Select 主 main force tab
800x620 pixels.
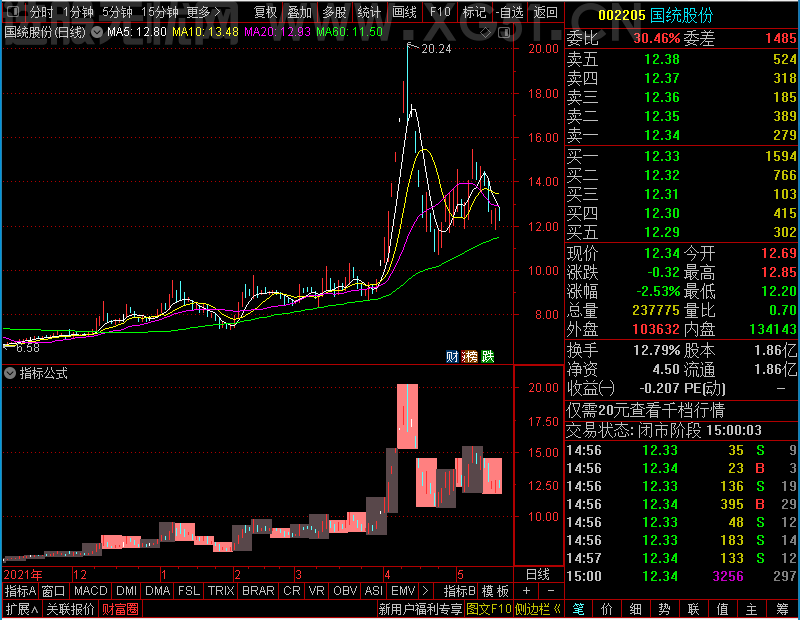(752, 609)
